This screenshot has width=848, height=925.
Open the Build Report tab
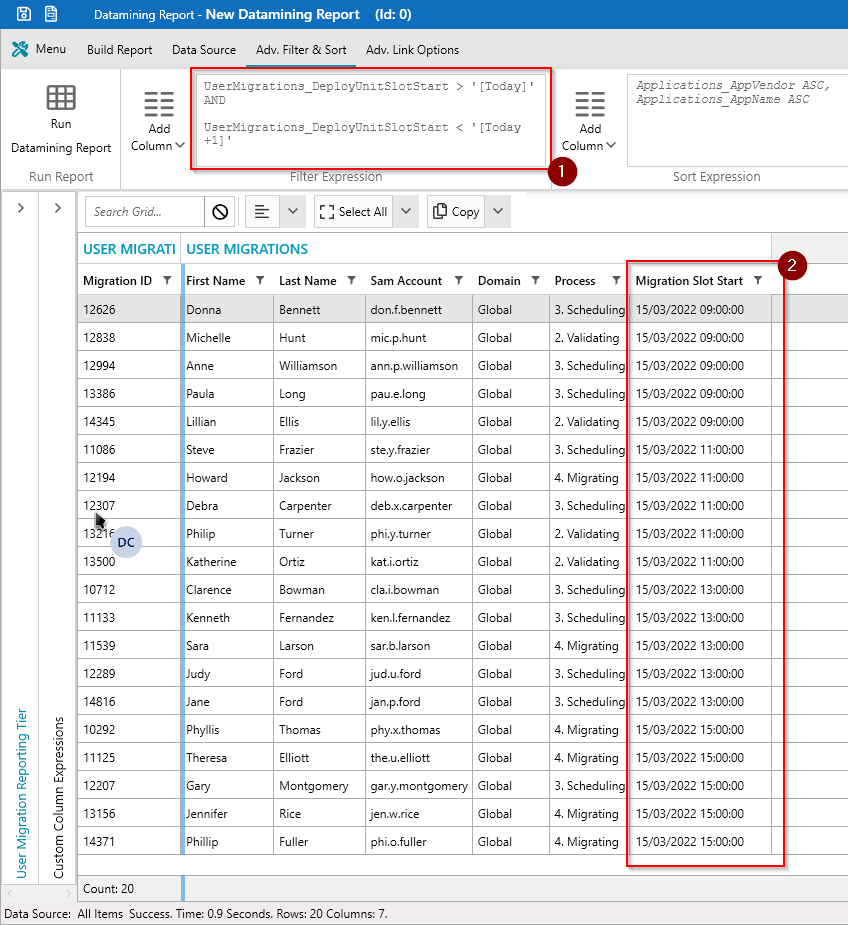[x=119, y=50]
